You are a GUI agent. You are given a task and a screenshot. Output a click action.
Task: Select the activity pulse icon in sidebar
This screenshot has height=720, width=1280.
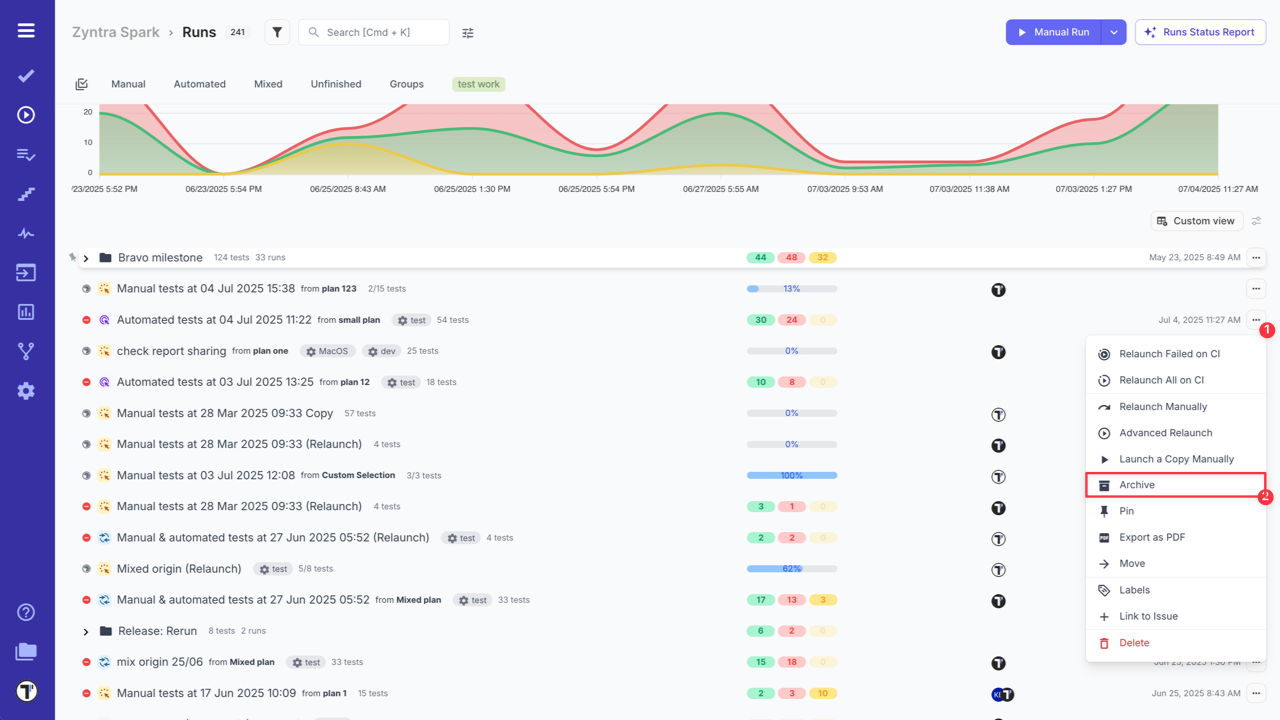26,233
